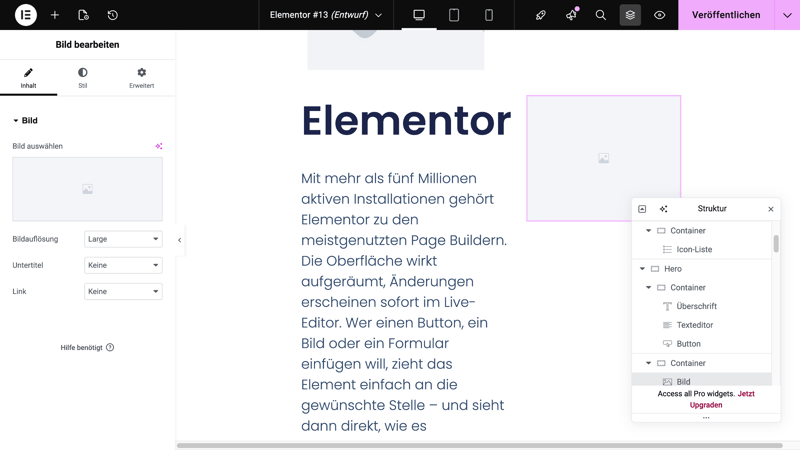Click the expand-all icon in Struktur panel
800x450 pixels.
click(642, 209)
